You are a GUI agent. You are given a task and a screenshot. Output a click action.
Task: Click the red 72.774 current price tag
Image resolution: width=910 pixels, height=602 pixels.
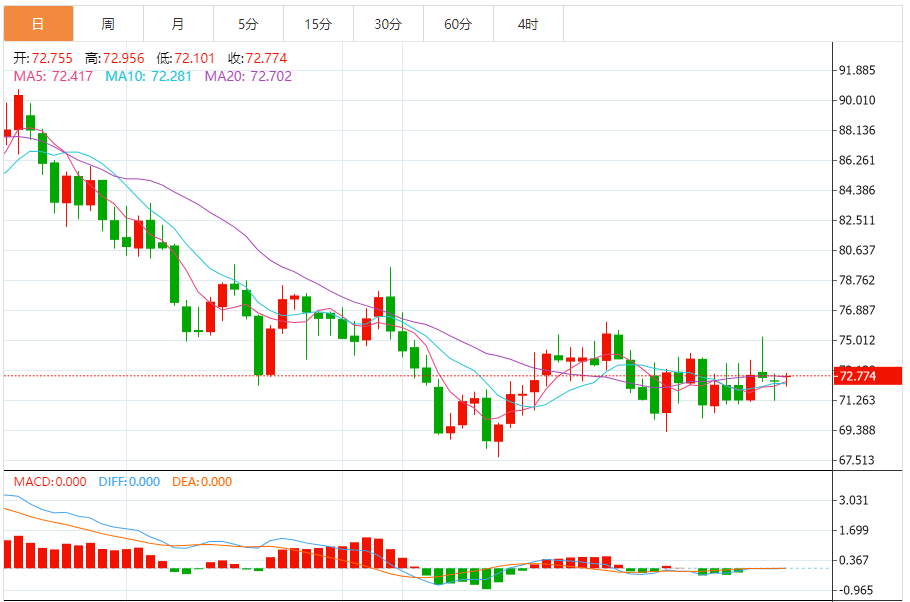point(868,376)
